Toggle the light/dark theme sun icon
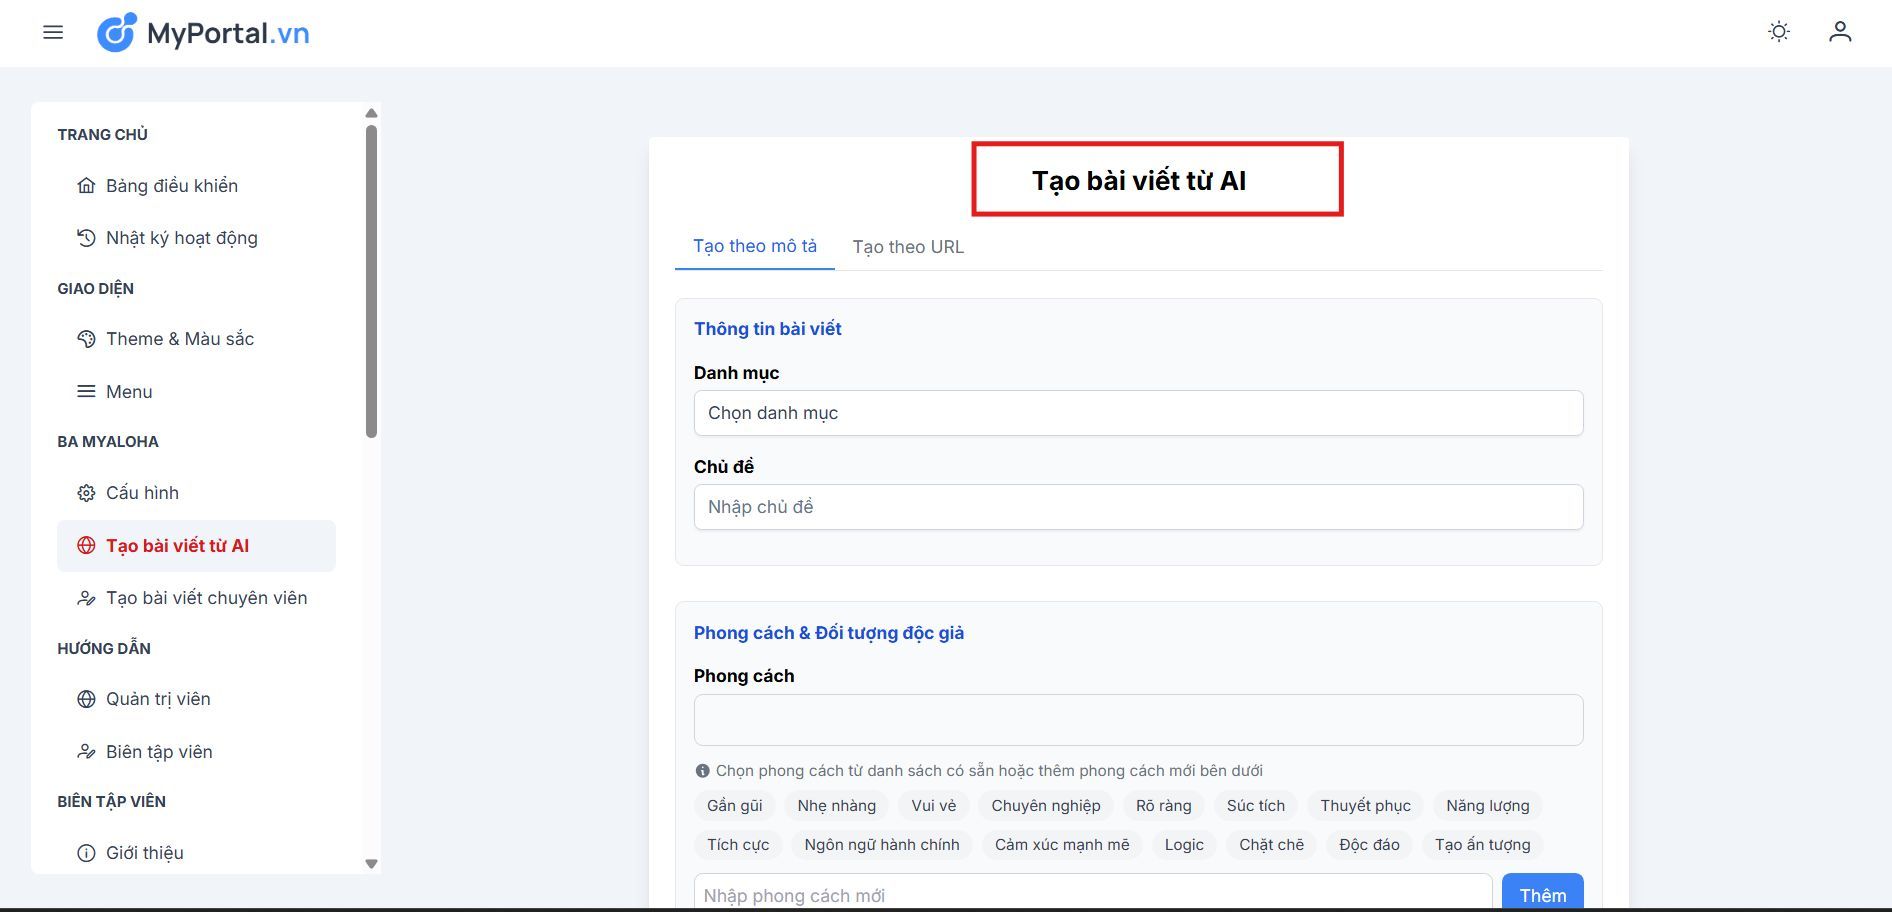1892x912 pixels. click(x=1778, y=32)
